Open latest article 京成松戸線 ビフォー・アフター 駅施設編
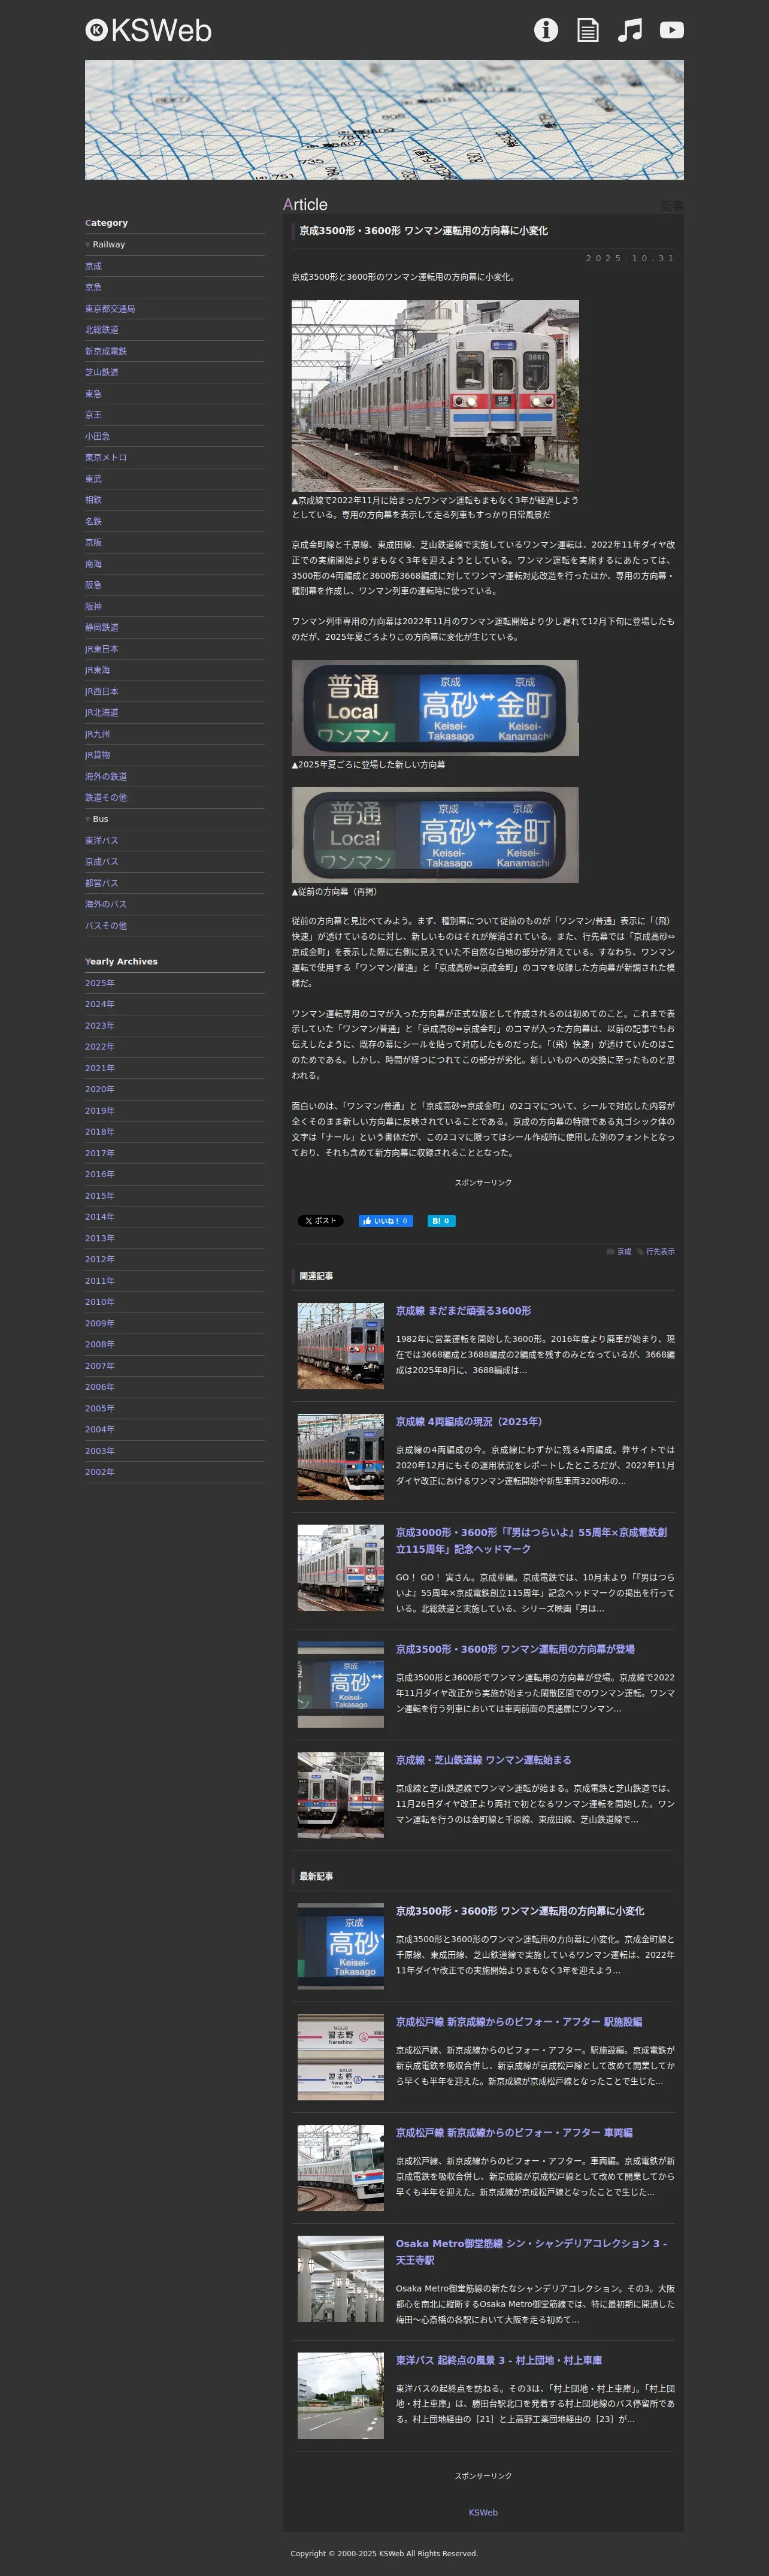 coord(519,2021)
